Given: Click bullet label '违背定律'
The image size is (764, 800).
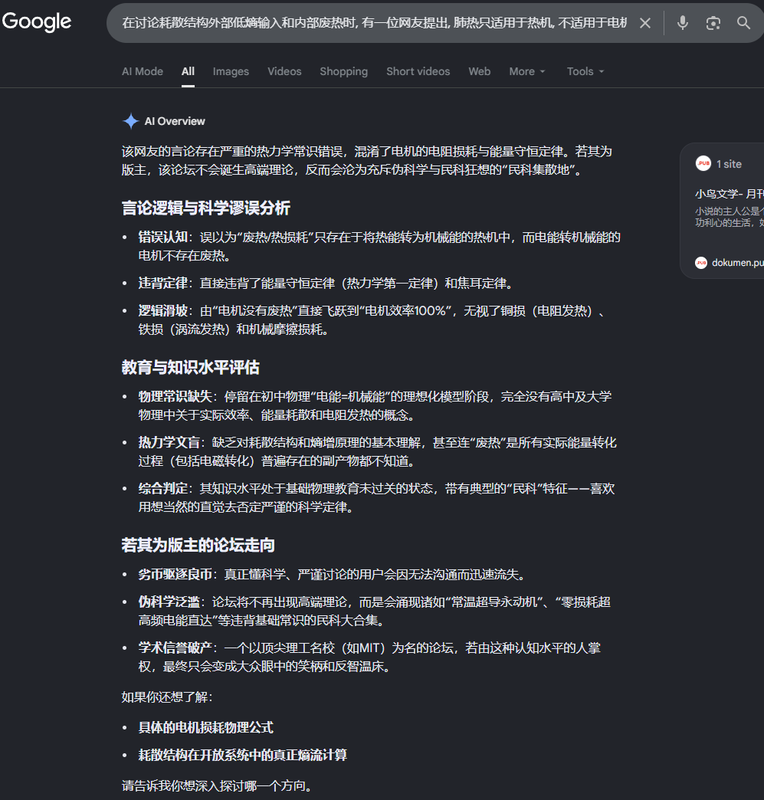Looking at the screenshot, I should click(163, 283).
